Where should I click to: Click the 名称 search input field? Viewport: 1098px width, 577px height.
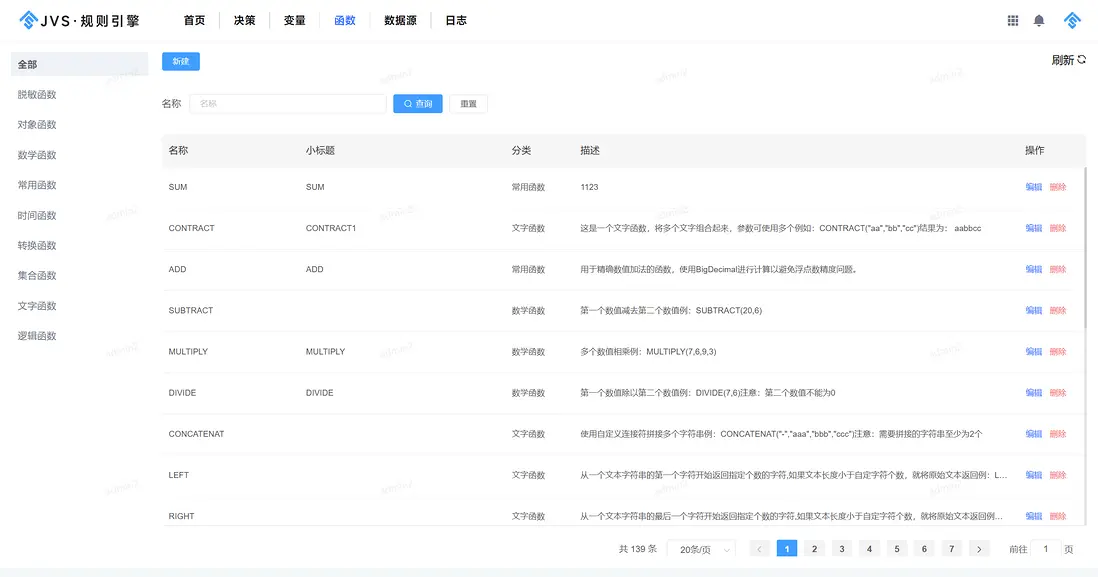(287, 103)
